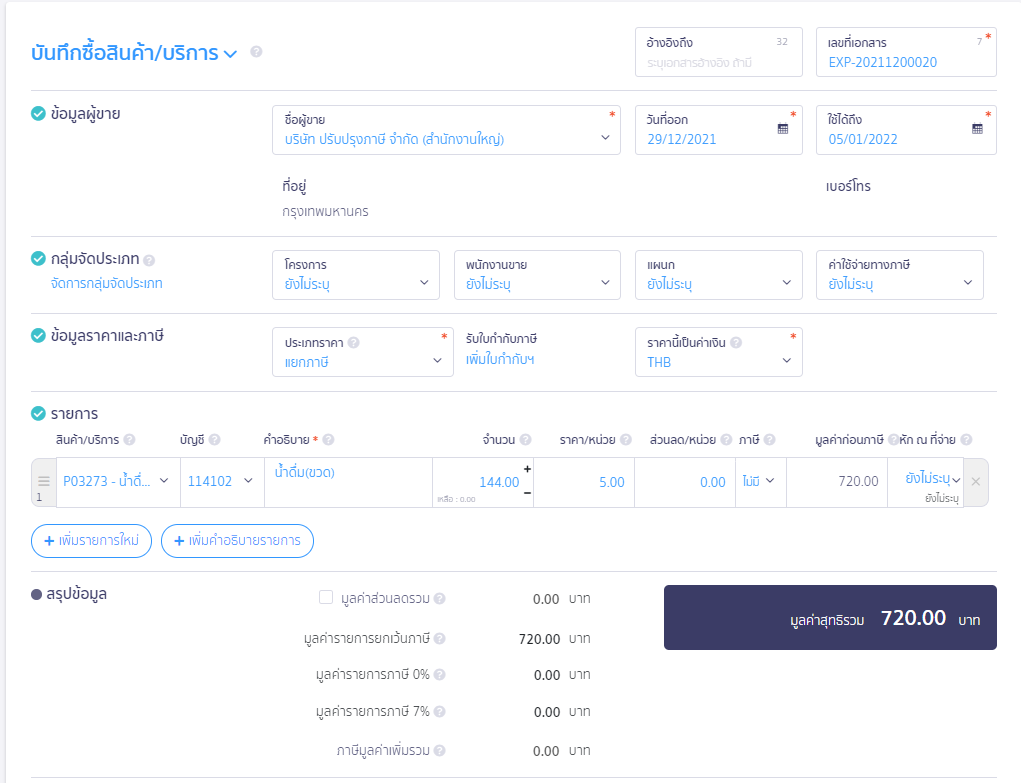Open บันทึกซื้อสินค้า/บริการ title dropdown
The height and width of the screenshot is (783, 1021).
231,53
